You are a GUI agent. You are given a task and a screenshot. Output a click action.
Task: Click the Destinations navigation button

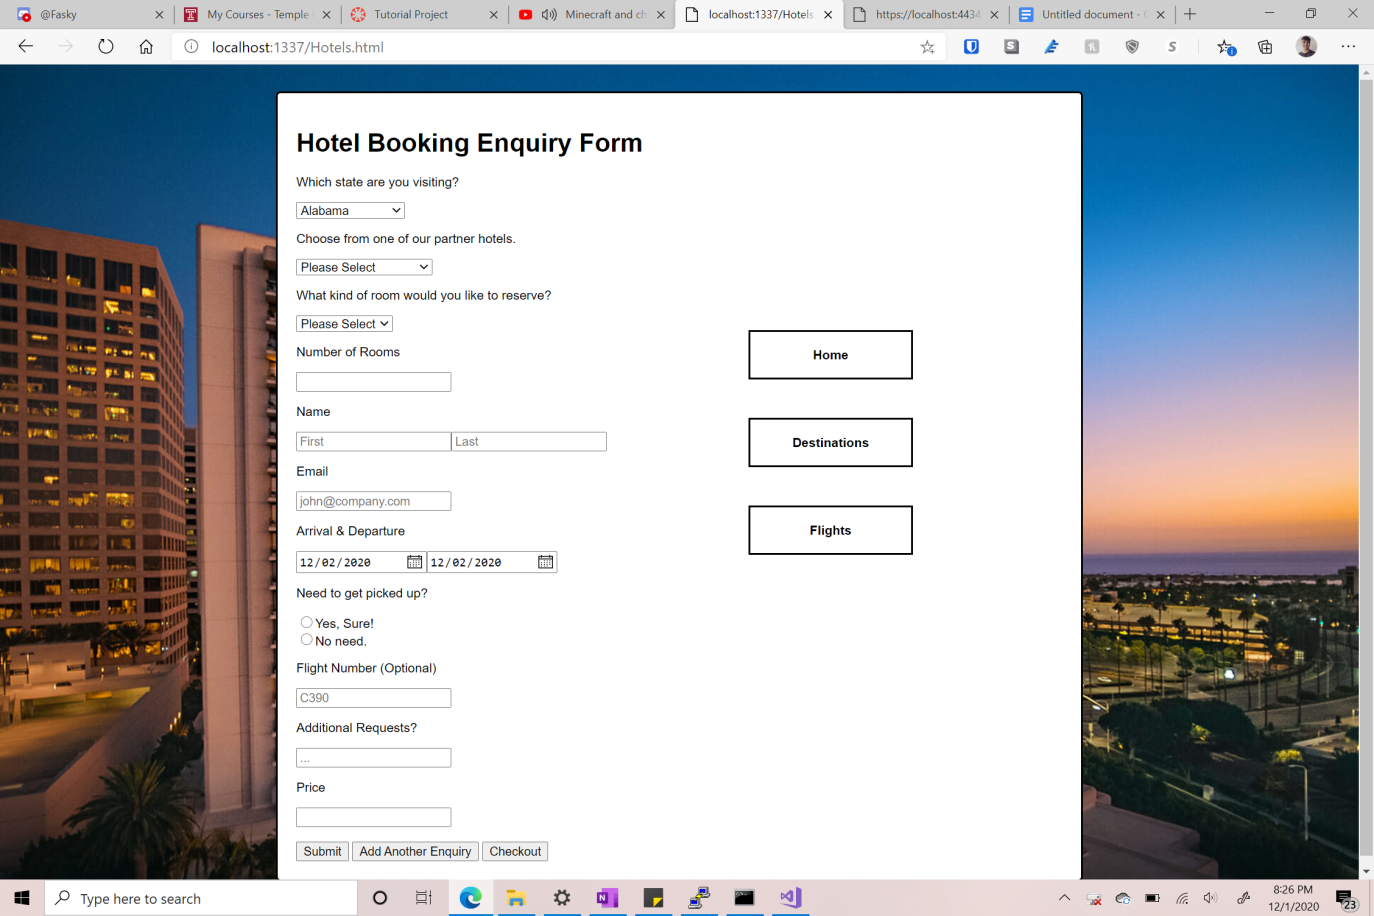coord(830,443)
